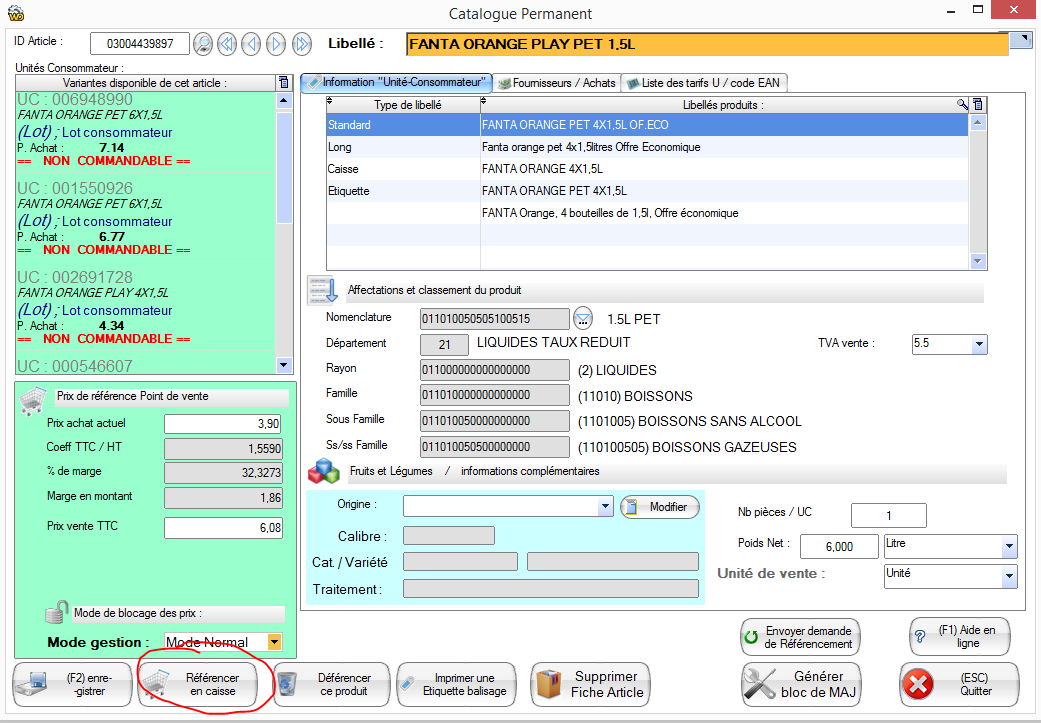Screen dimensions: 1041x723
Task: Click the Générer bloc de MAJ button
Action: (x=801, y=684)
